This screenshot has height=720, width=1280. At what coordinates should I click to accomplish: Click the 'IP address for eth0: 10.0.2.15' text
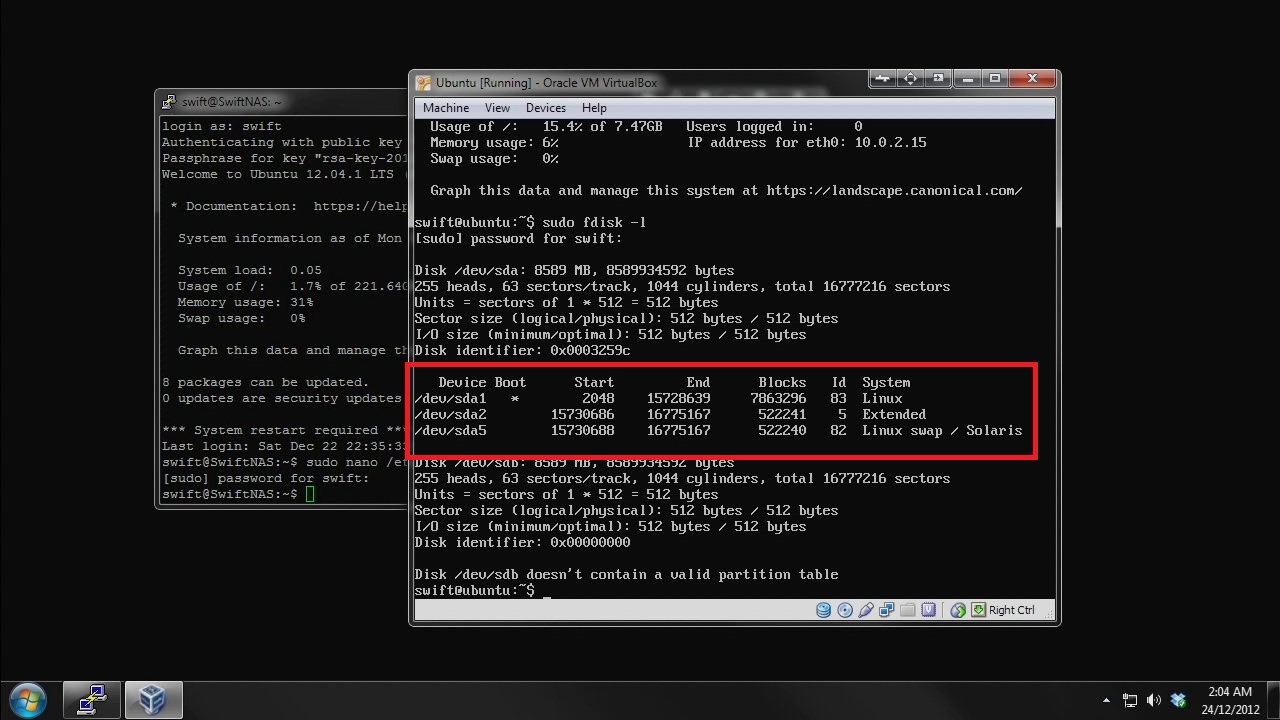point(806,142)
